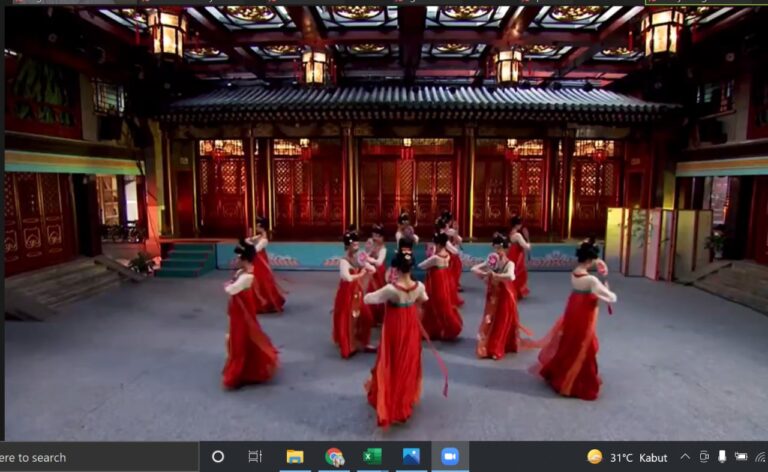Open Cortana circle icon
This screenshot has width=768, height=472.
click(218, 457)
